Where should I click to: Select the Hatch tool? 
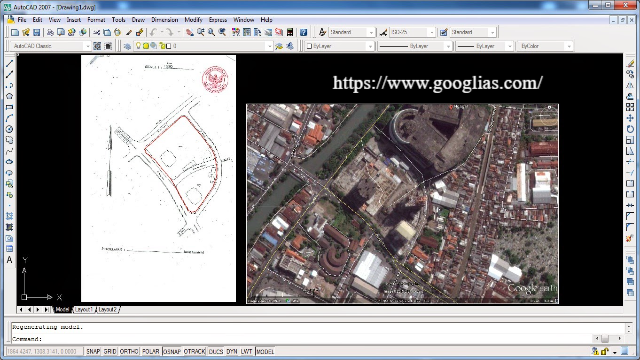tap(9, 216)
